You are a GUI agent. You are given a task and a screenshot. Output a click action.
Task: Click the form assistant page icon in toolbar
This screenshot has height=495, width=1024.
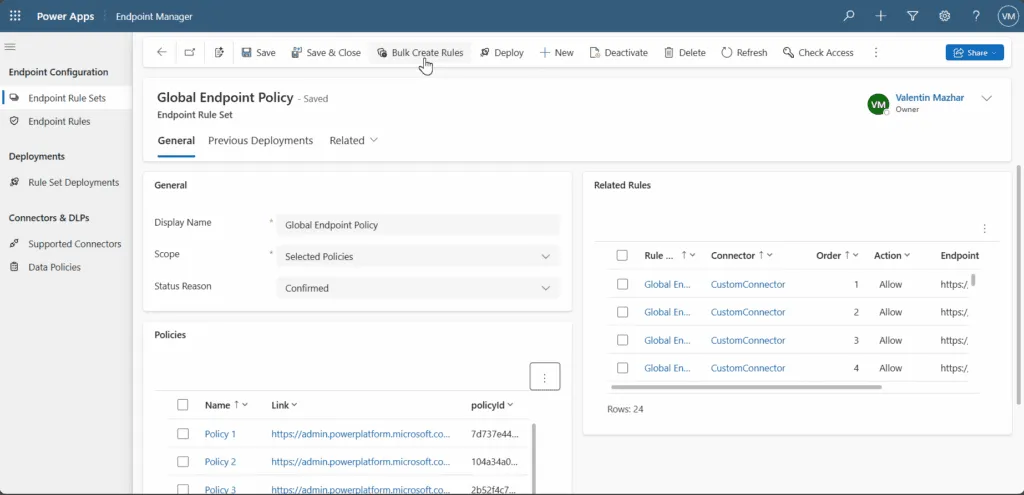click(219, 52)
